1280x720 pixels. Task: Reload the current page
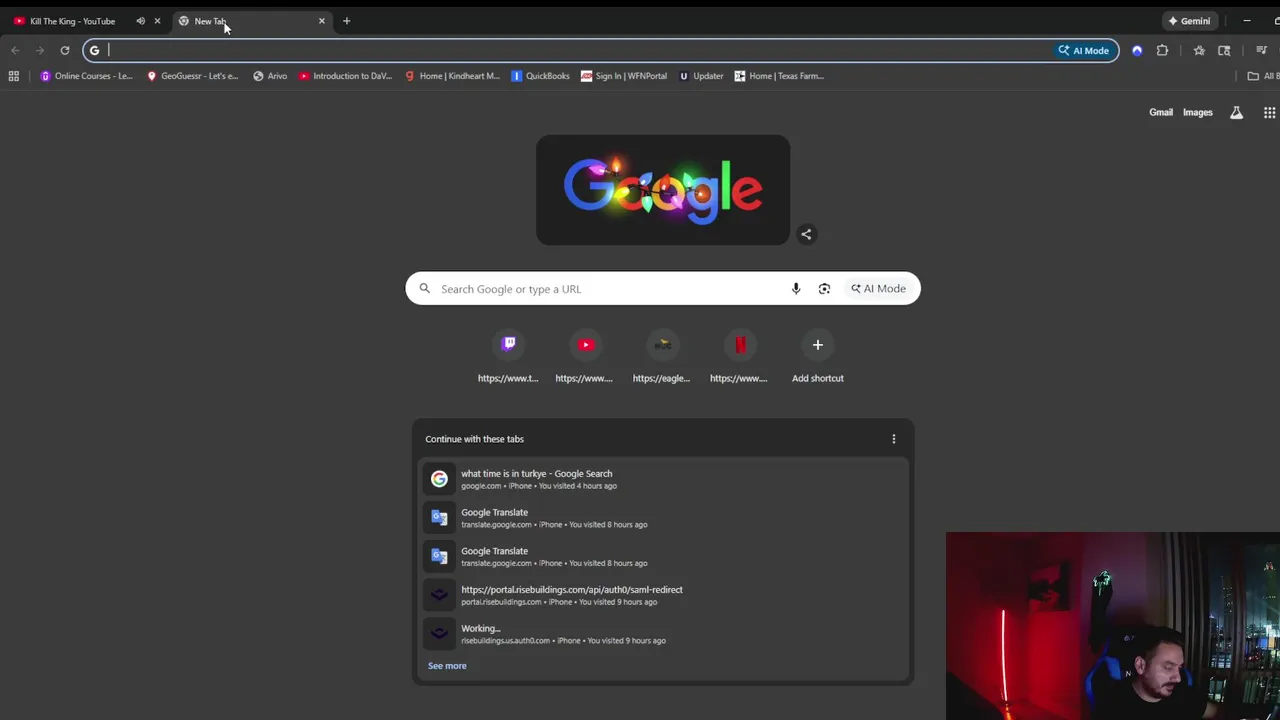(65, 50)
